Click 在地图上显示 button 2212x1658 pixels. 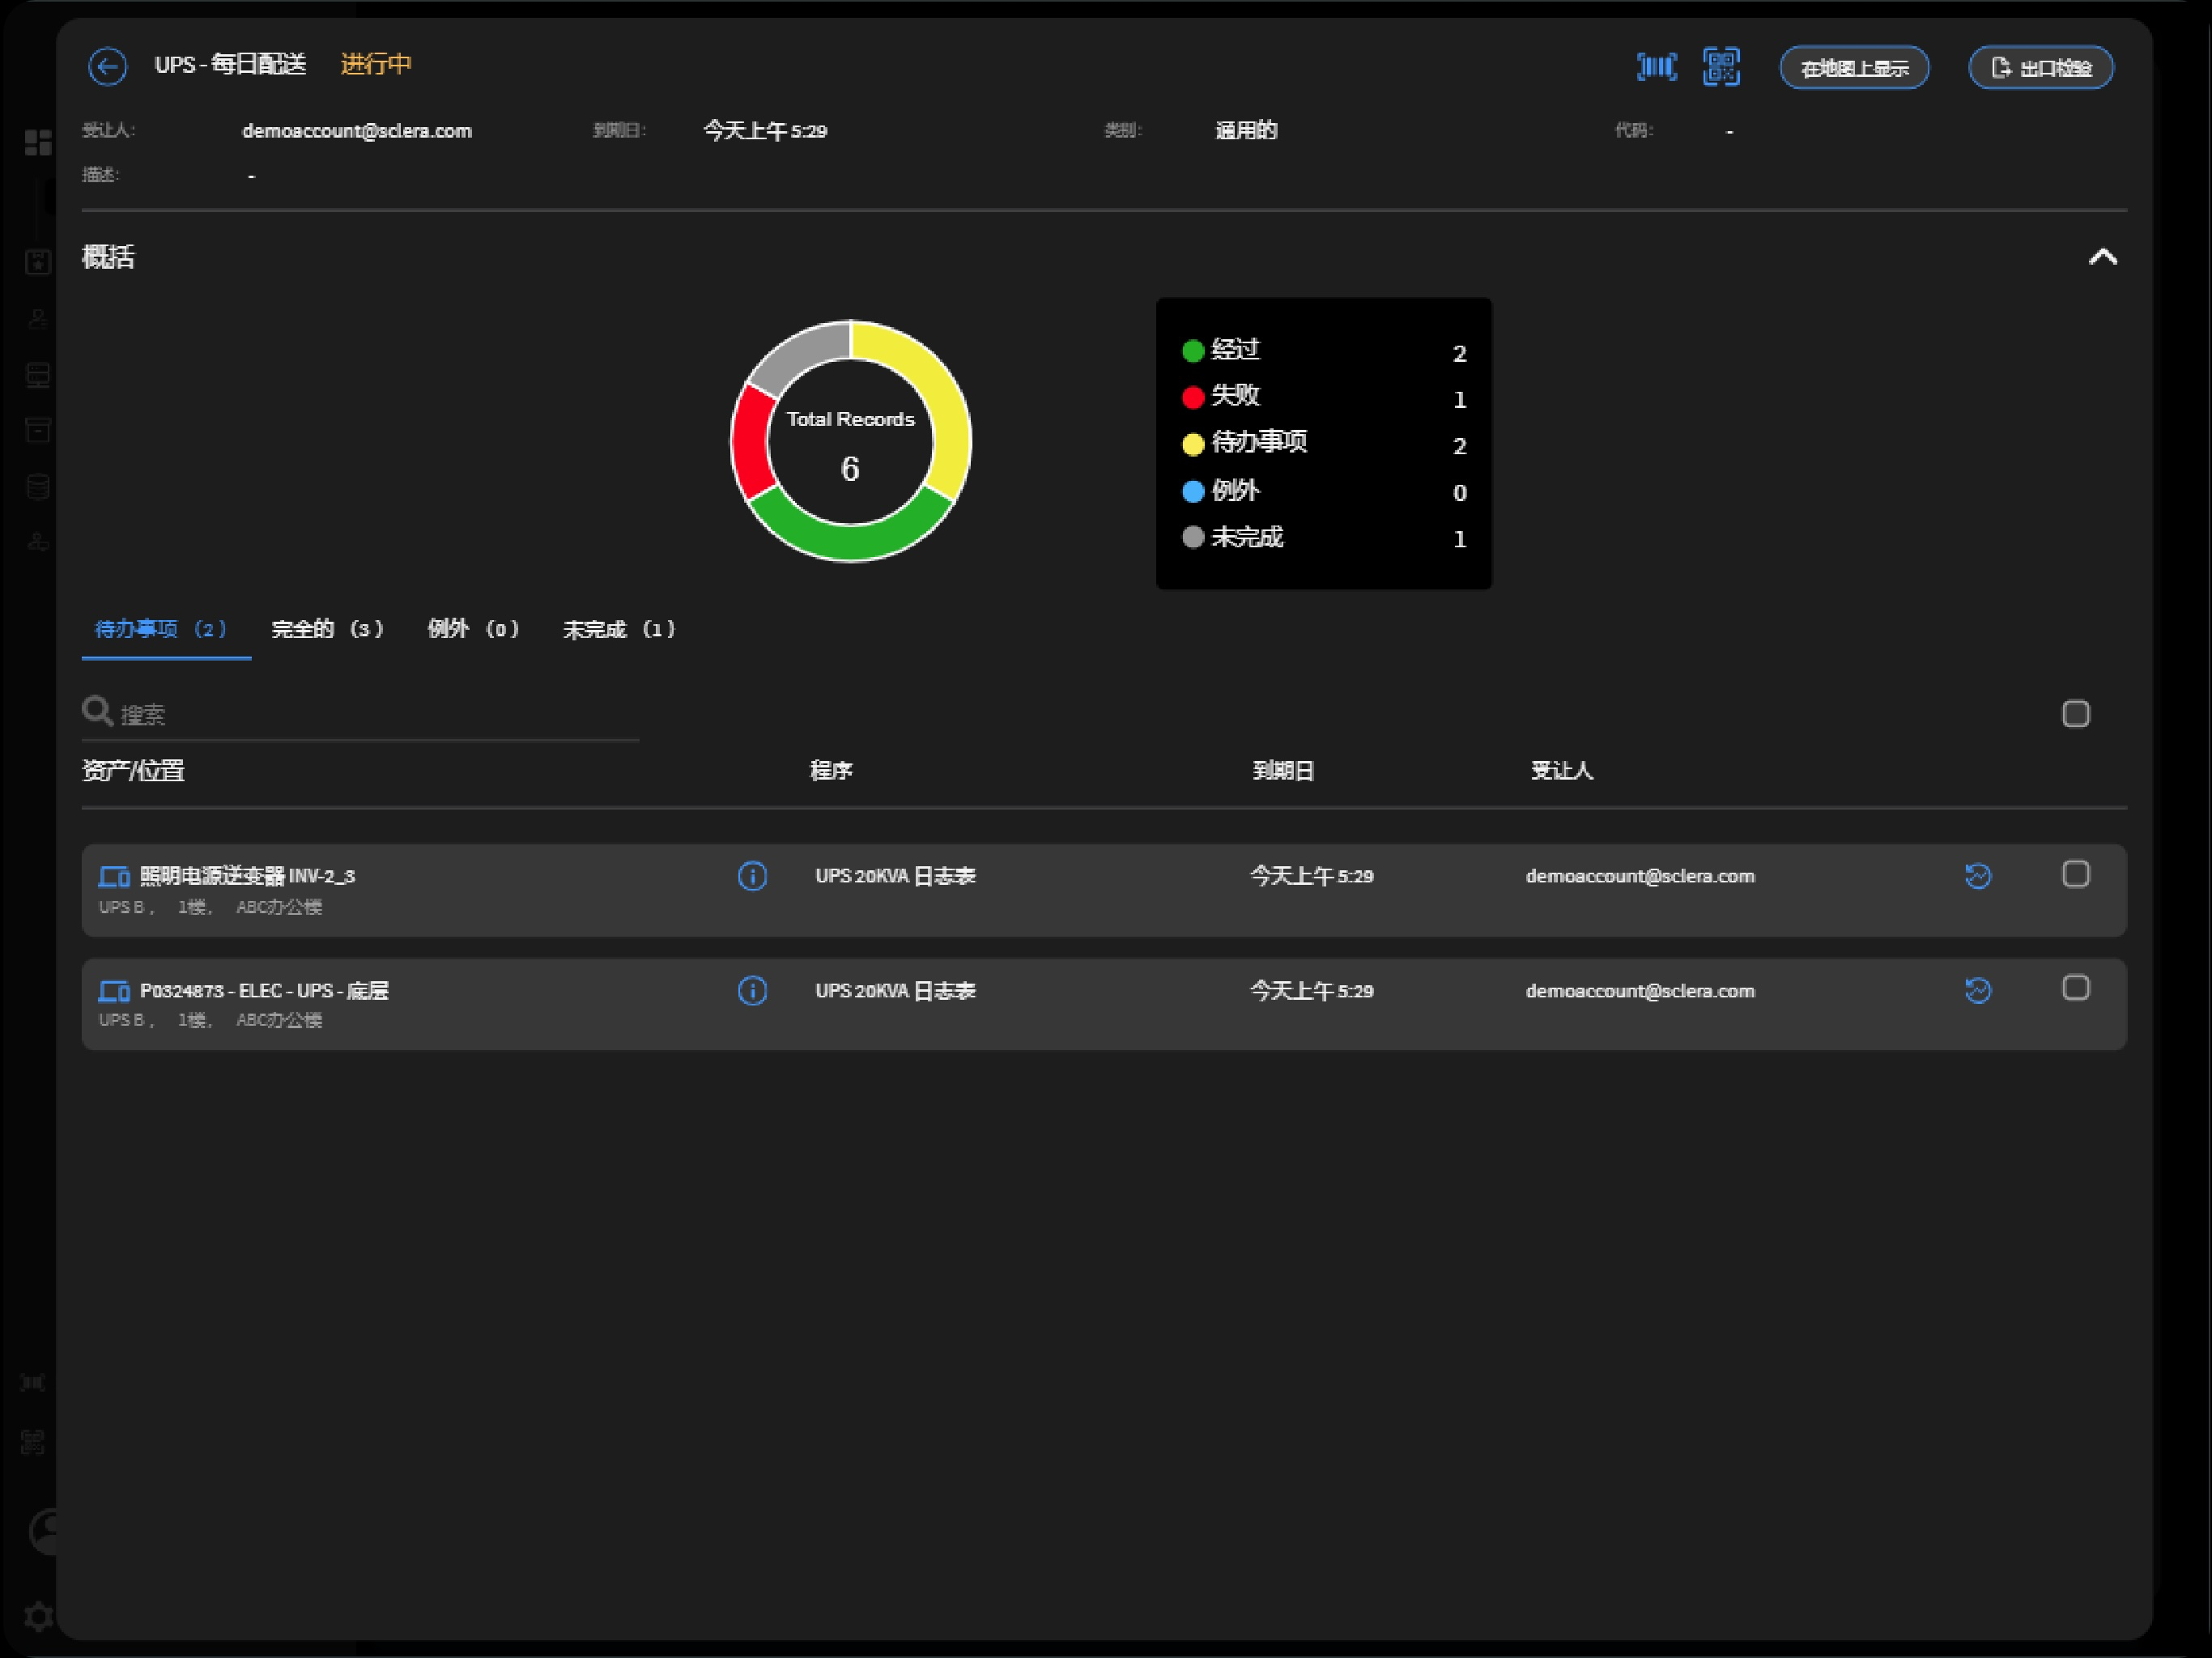[x=1854, y=68]
